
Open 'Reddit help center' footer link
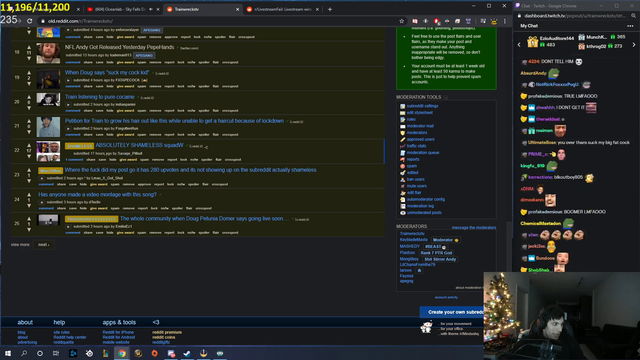70,338
